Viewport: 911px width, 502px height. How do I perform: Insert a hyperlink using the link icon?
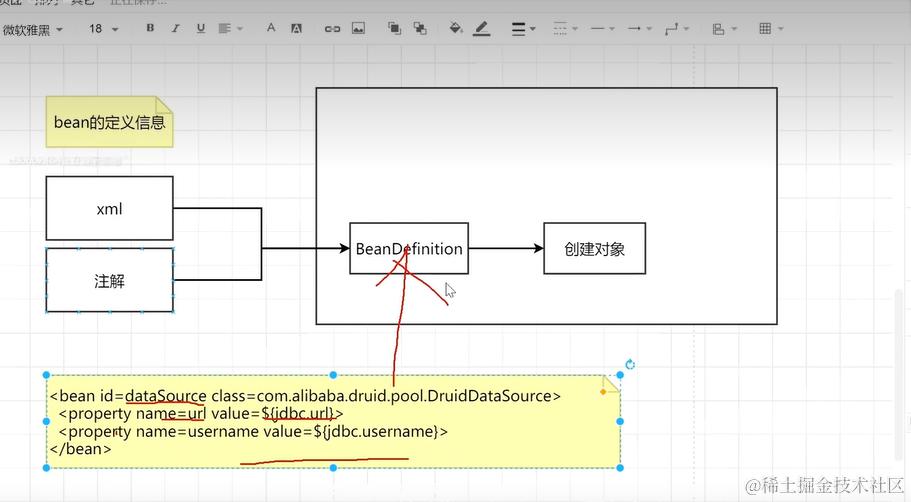point(332,28)
